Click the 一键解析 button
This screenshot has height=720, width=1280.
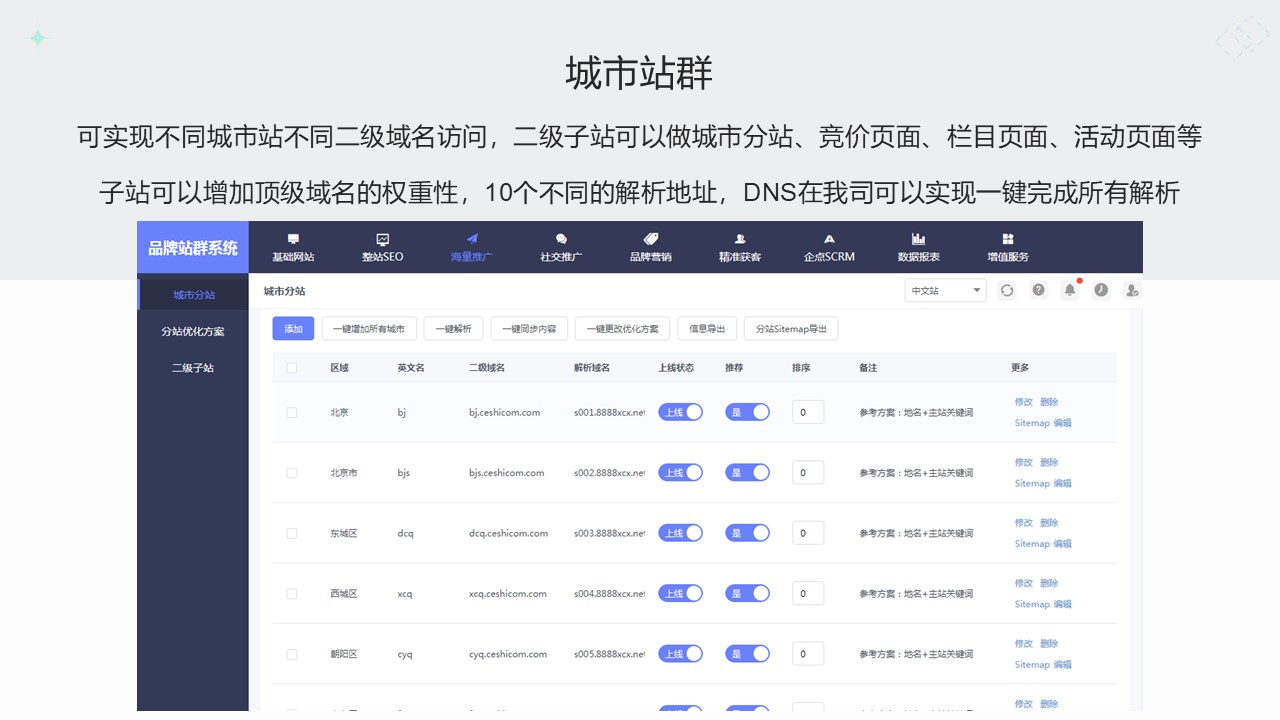click(x=453, y=329)
